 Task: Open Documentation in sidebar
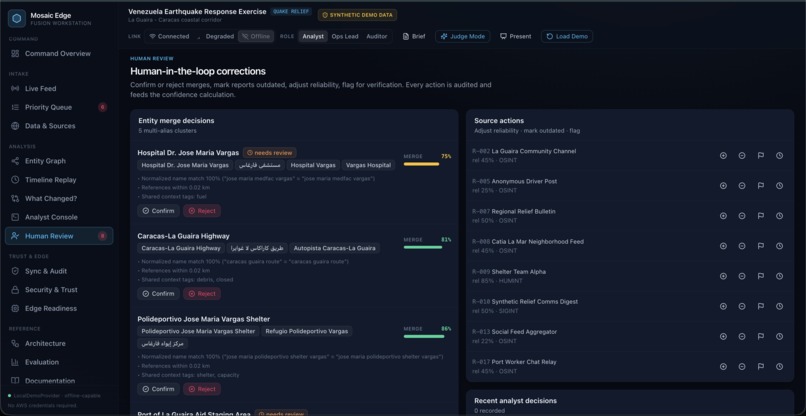click(59, 381)
